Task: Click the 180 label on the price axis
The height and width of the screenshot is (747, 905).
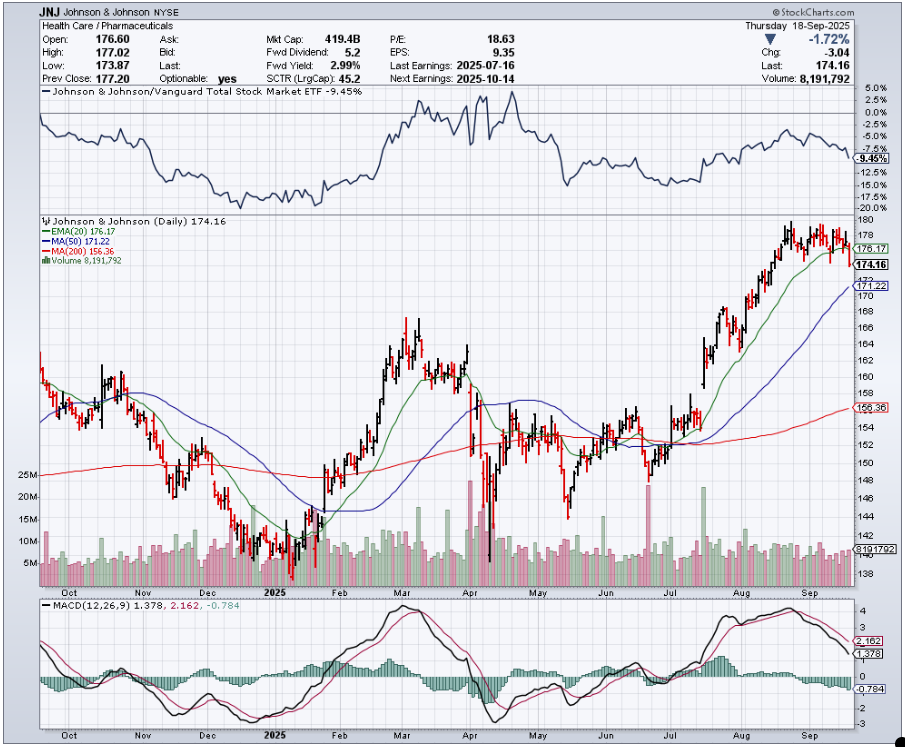Action: point(865,220)
